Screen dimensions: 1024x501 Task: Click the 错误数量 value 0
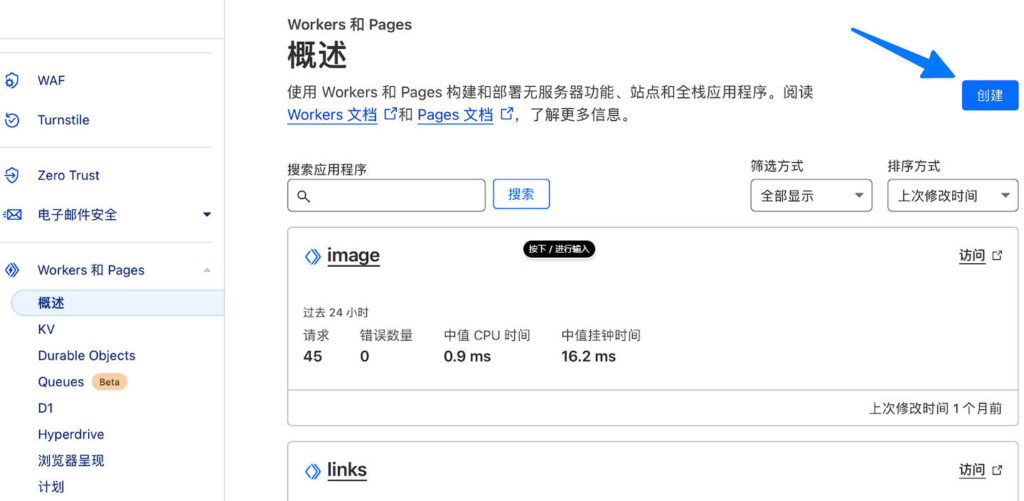pos(364,357)
